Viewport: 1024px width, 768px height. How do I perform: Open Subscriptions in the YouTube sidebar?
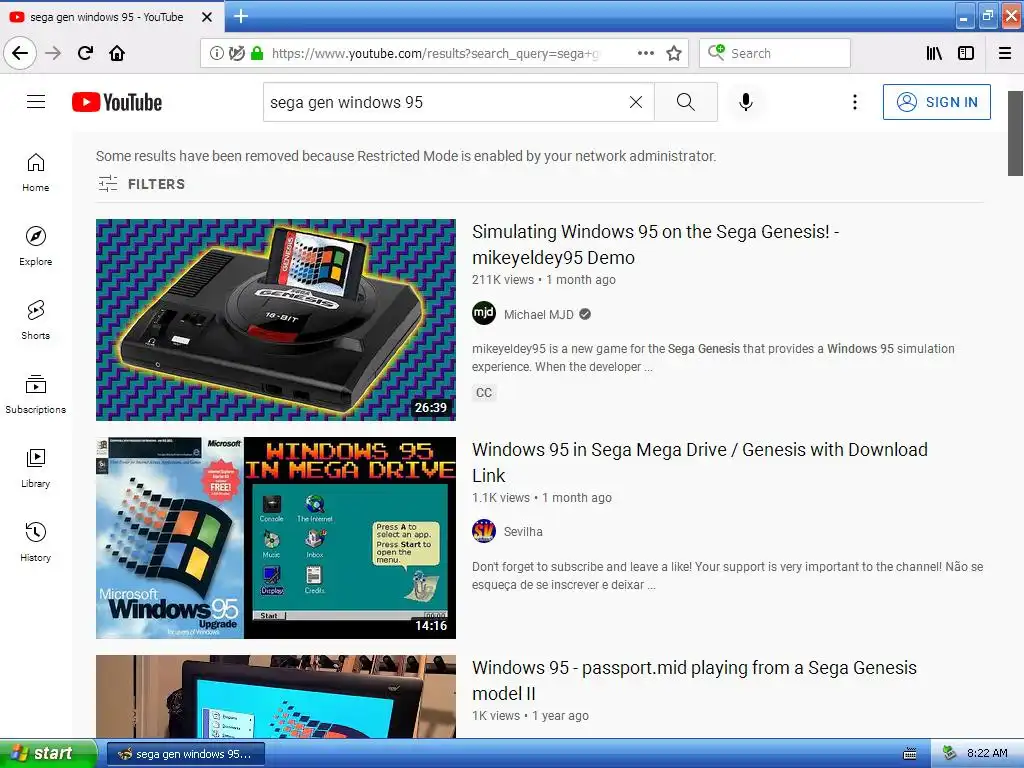[36, 394]
